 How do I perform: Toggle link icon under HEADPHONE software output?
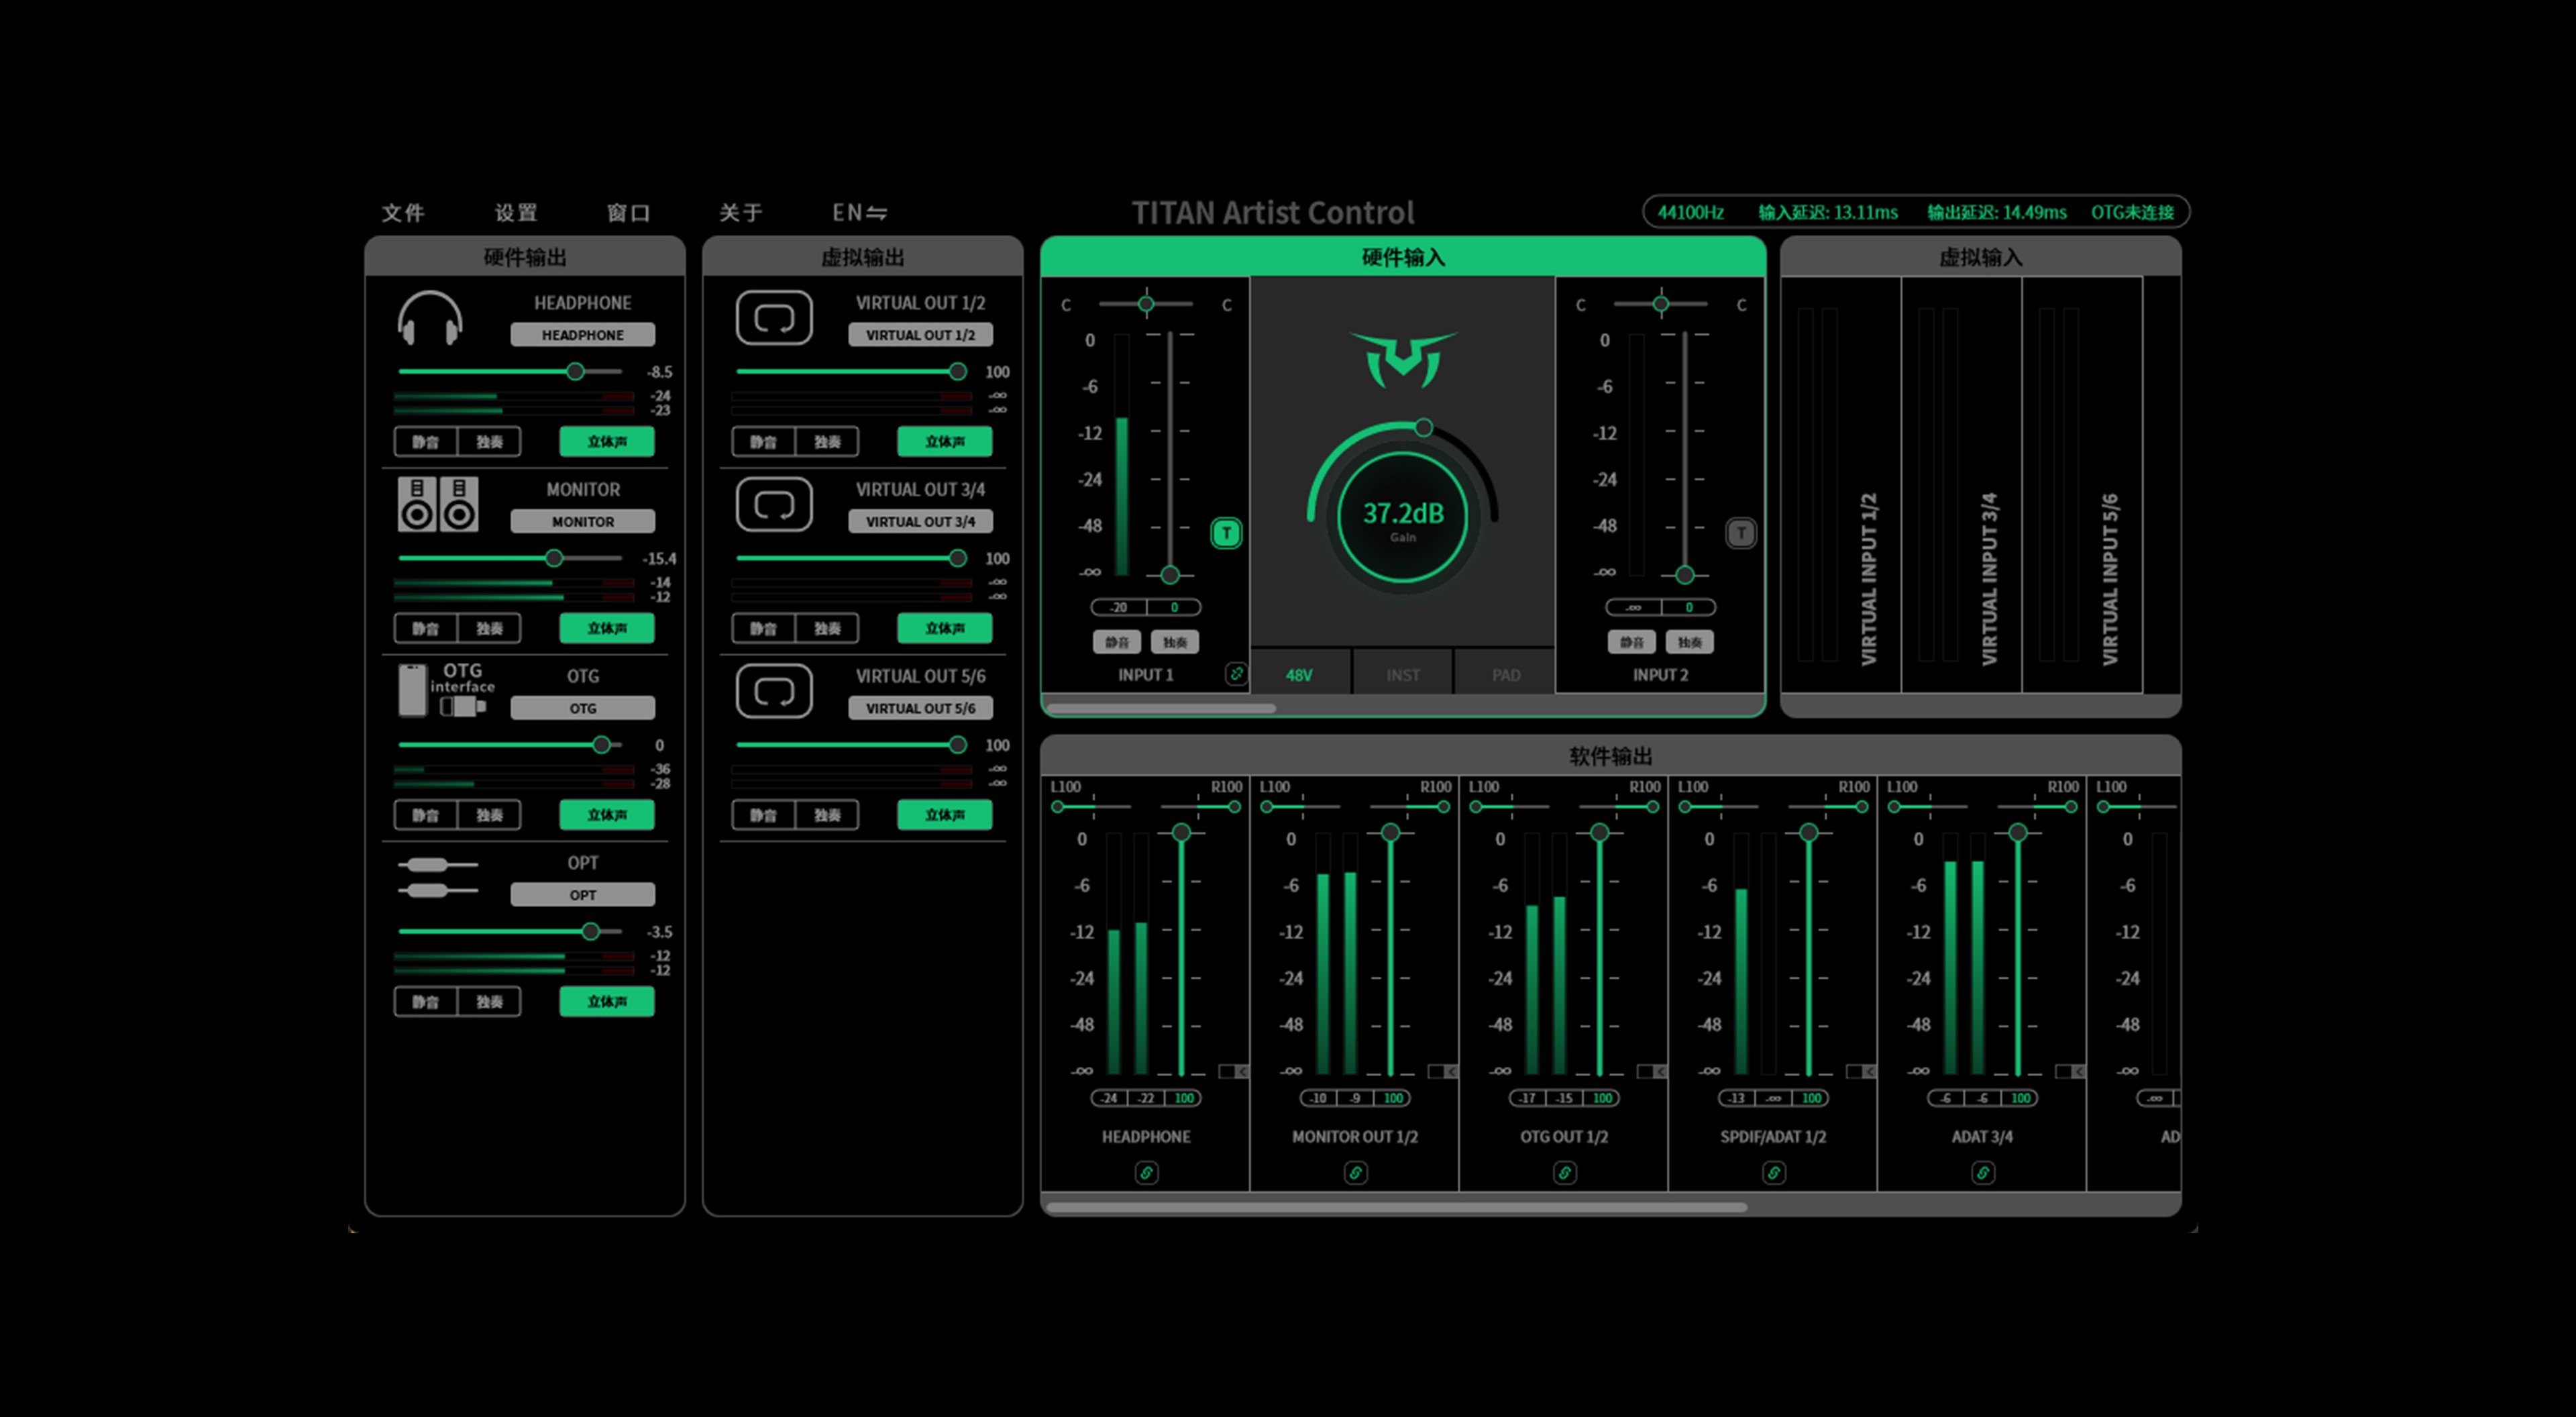1146,1172
